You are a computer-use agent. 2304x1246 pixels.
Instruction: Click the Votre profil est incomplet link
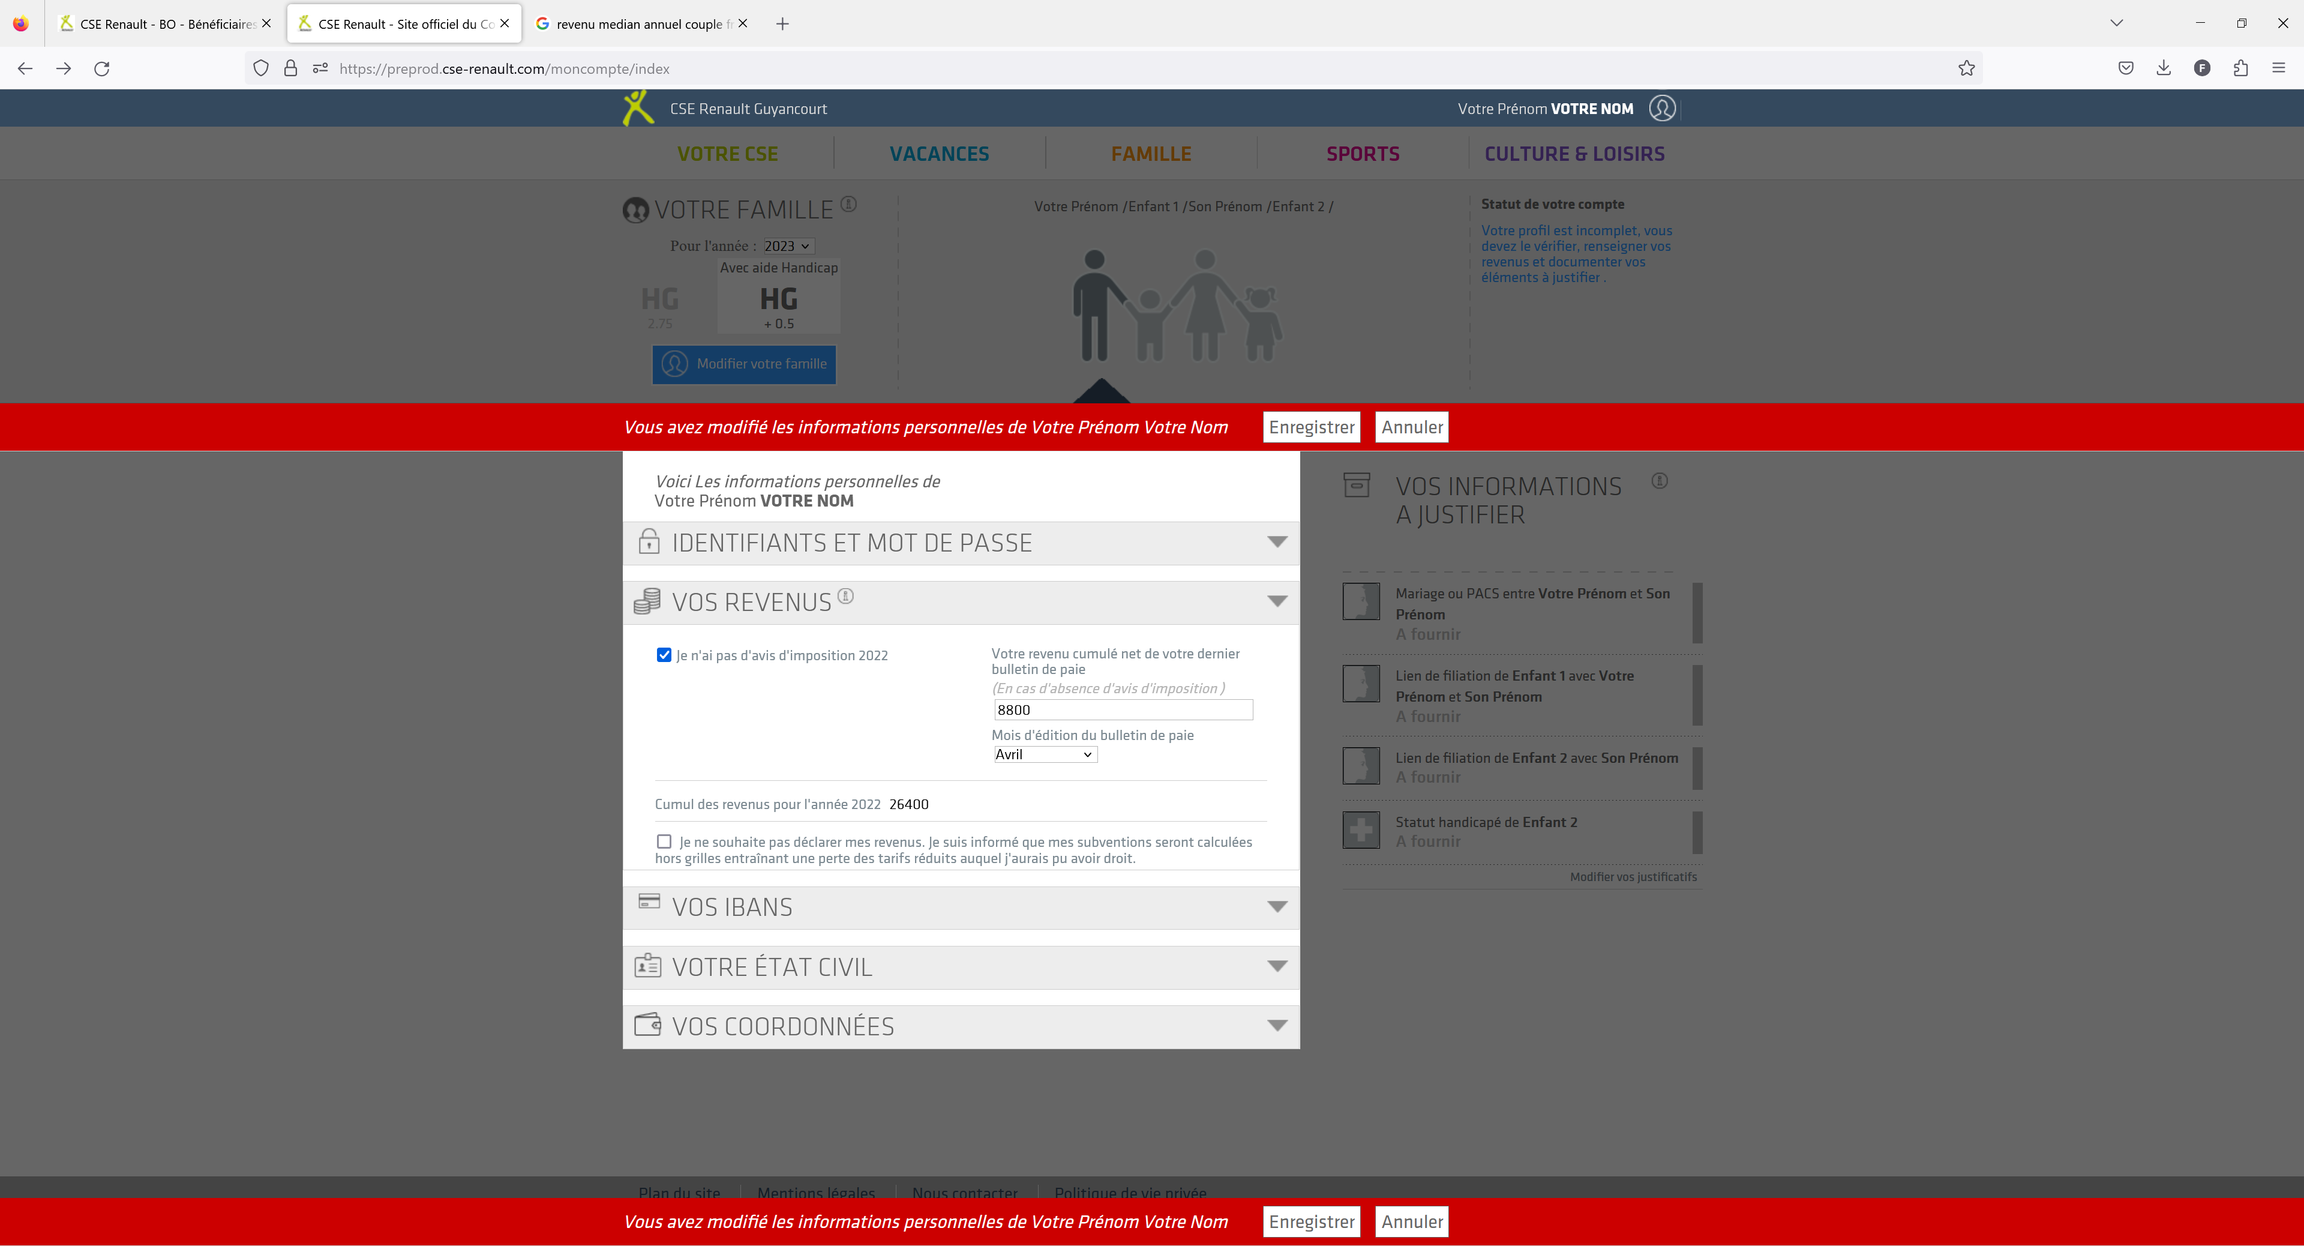pyautogui.click(x=1576, y=254)
